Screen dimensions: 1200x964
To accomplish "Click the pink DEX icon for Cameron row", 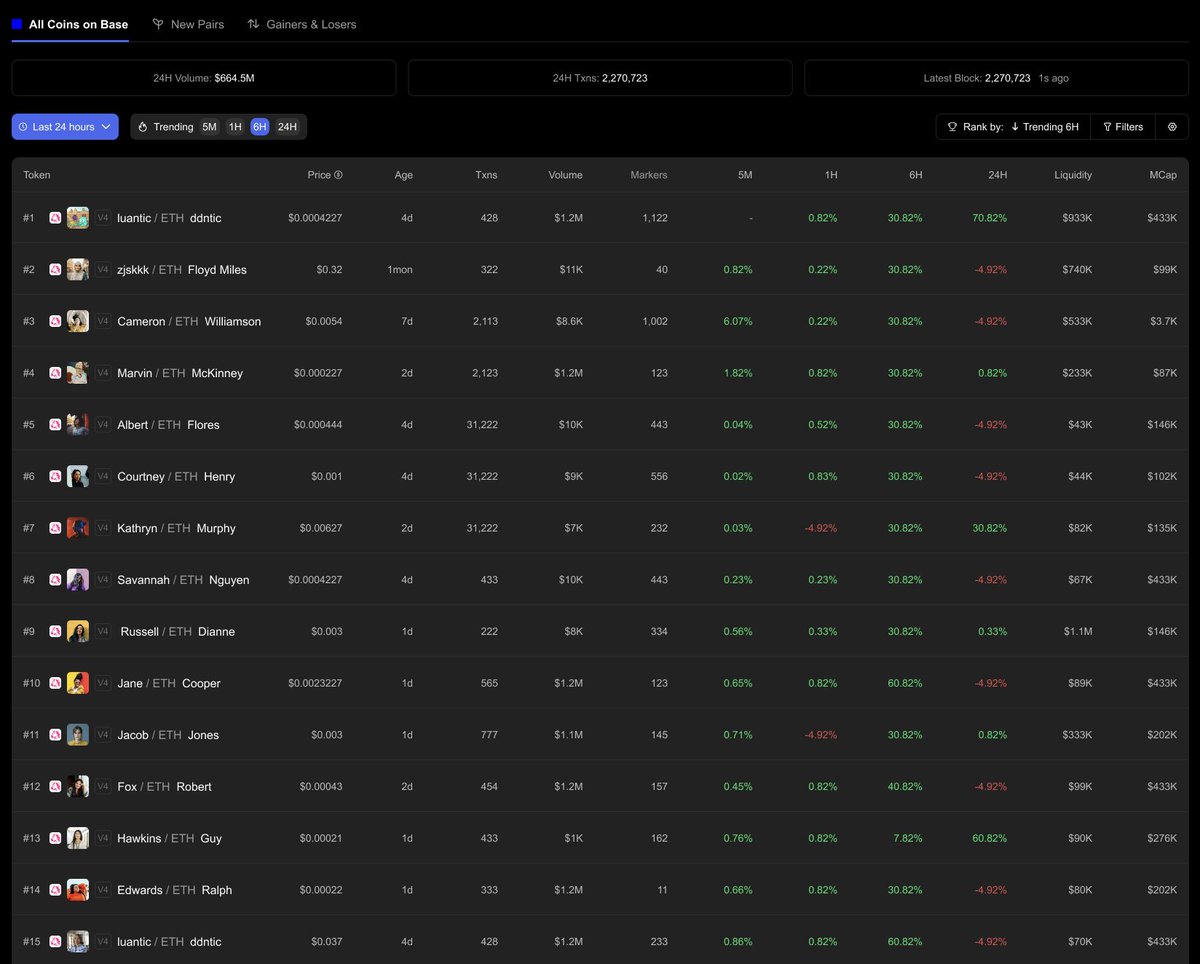I will [56, 321].
